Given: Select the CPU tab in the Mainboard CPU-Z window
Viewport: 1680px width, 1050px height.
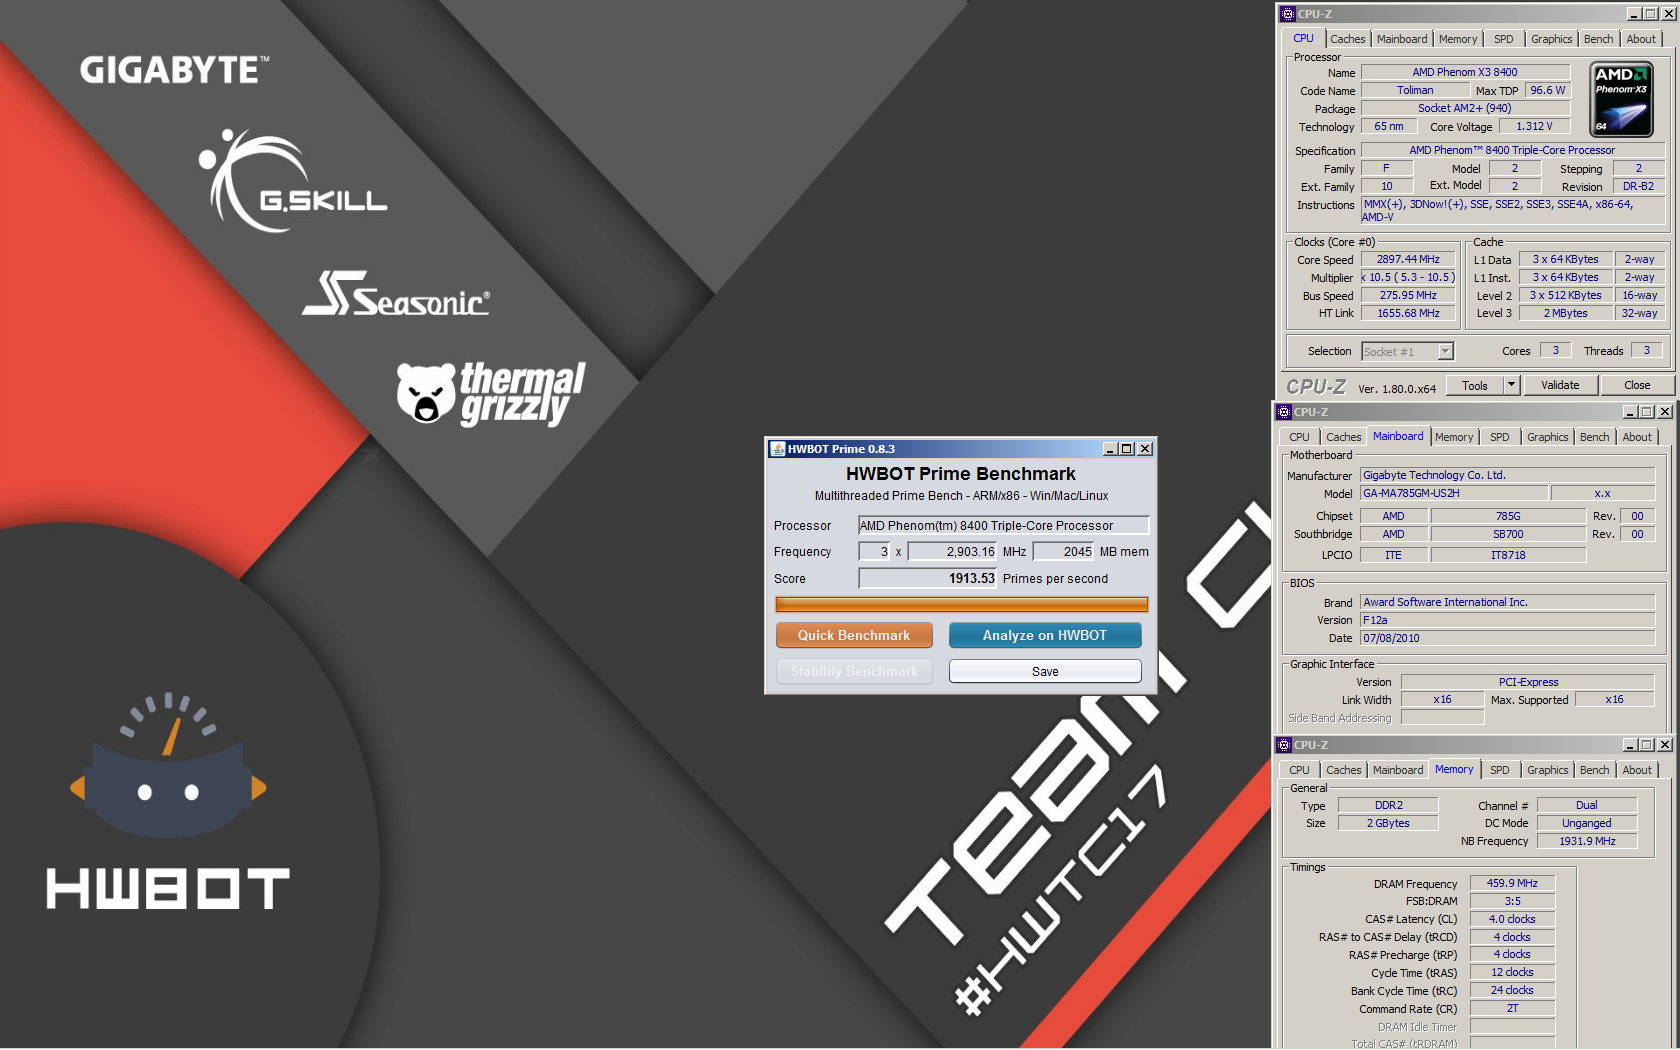Looking at the screenshot, I should click(1299, 437).
